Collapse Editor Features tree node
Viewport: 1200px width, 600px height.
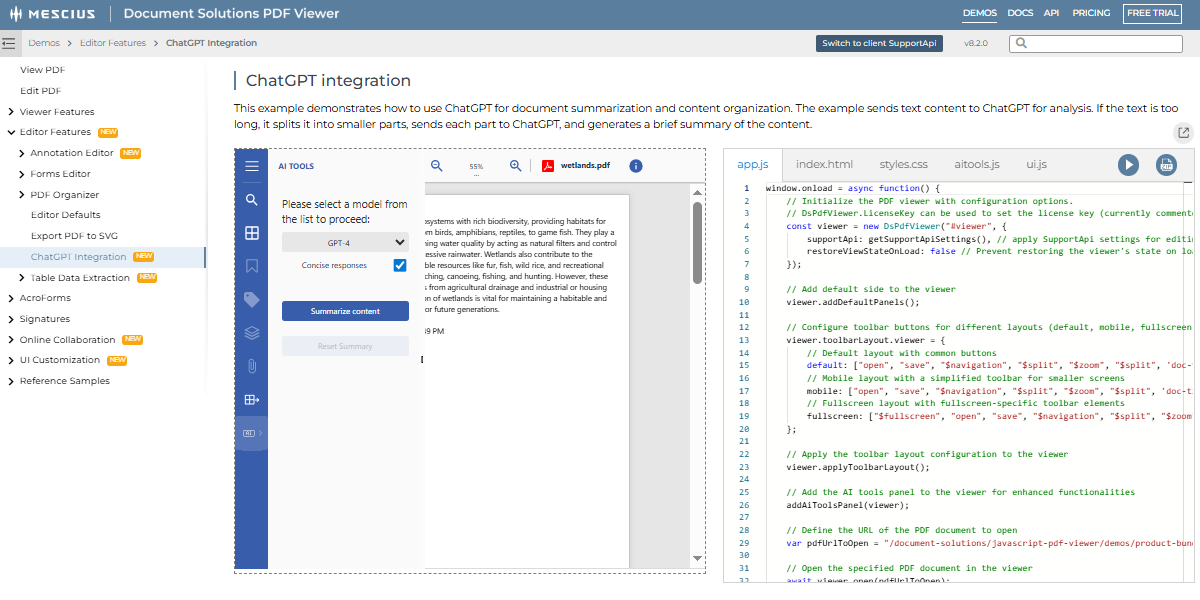point(10,132)
